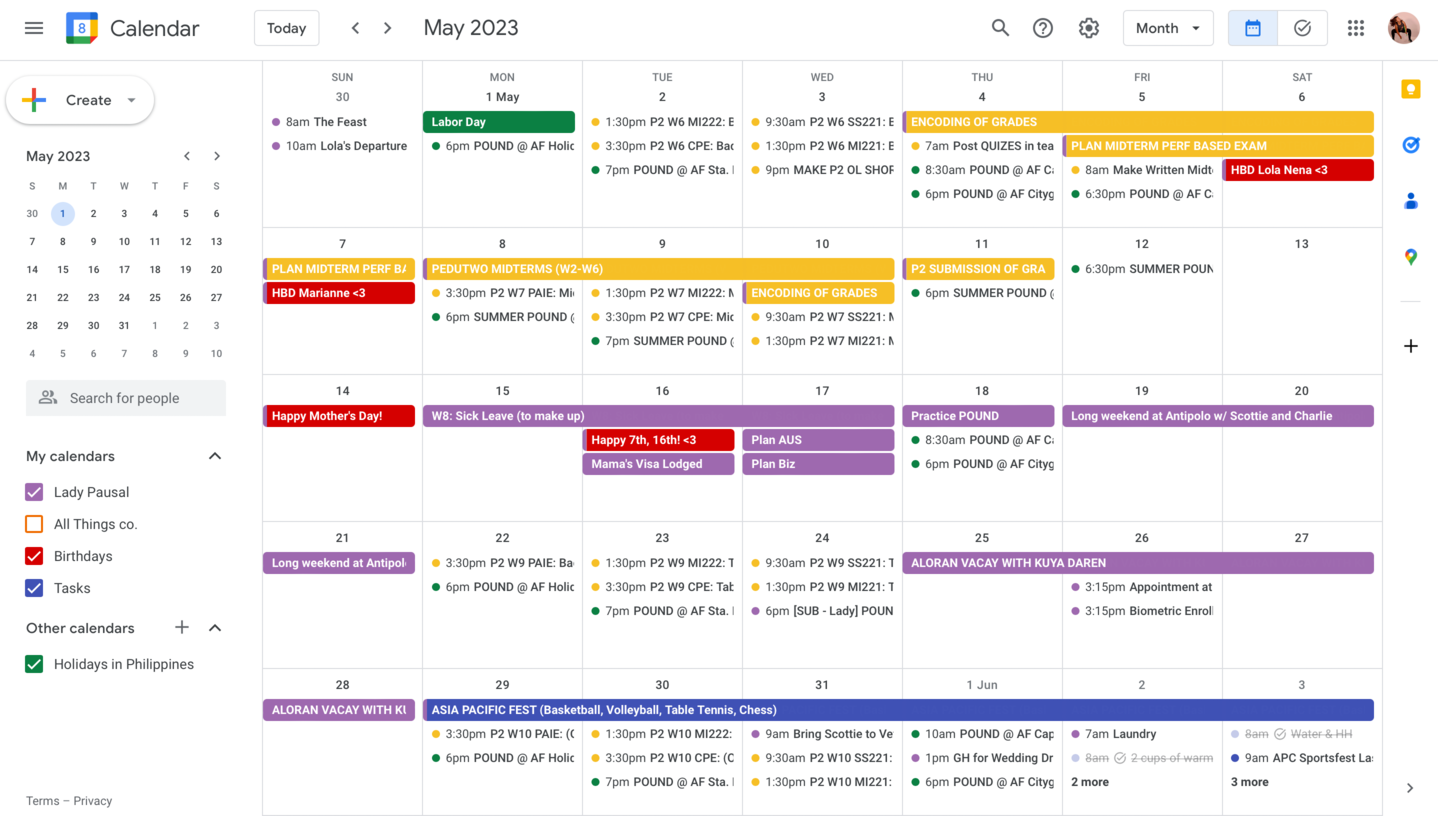Open the Create button dropdown
Viewport: 1438px width, 816px height.
[131, 100]
